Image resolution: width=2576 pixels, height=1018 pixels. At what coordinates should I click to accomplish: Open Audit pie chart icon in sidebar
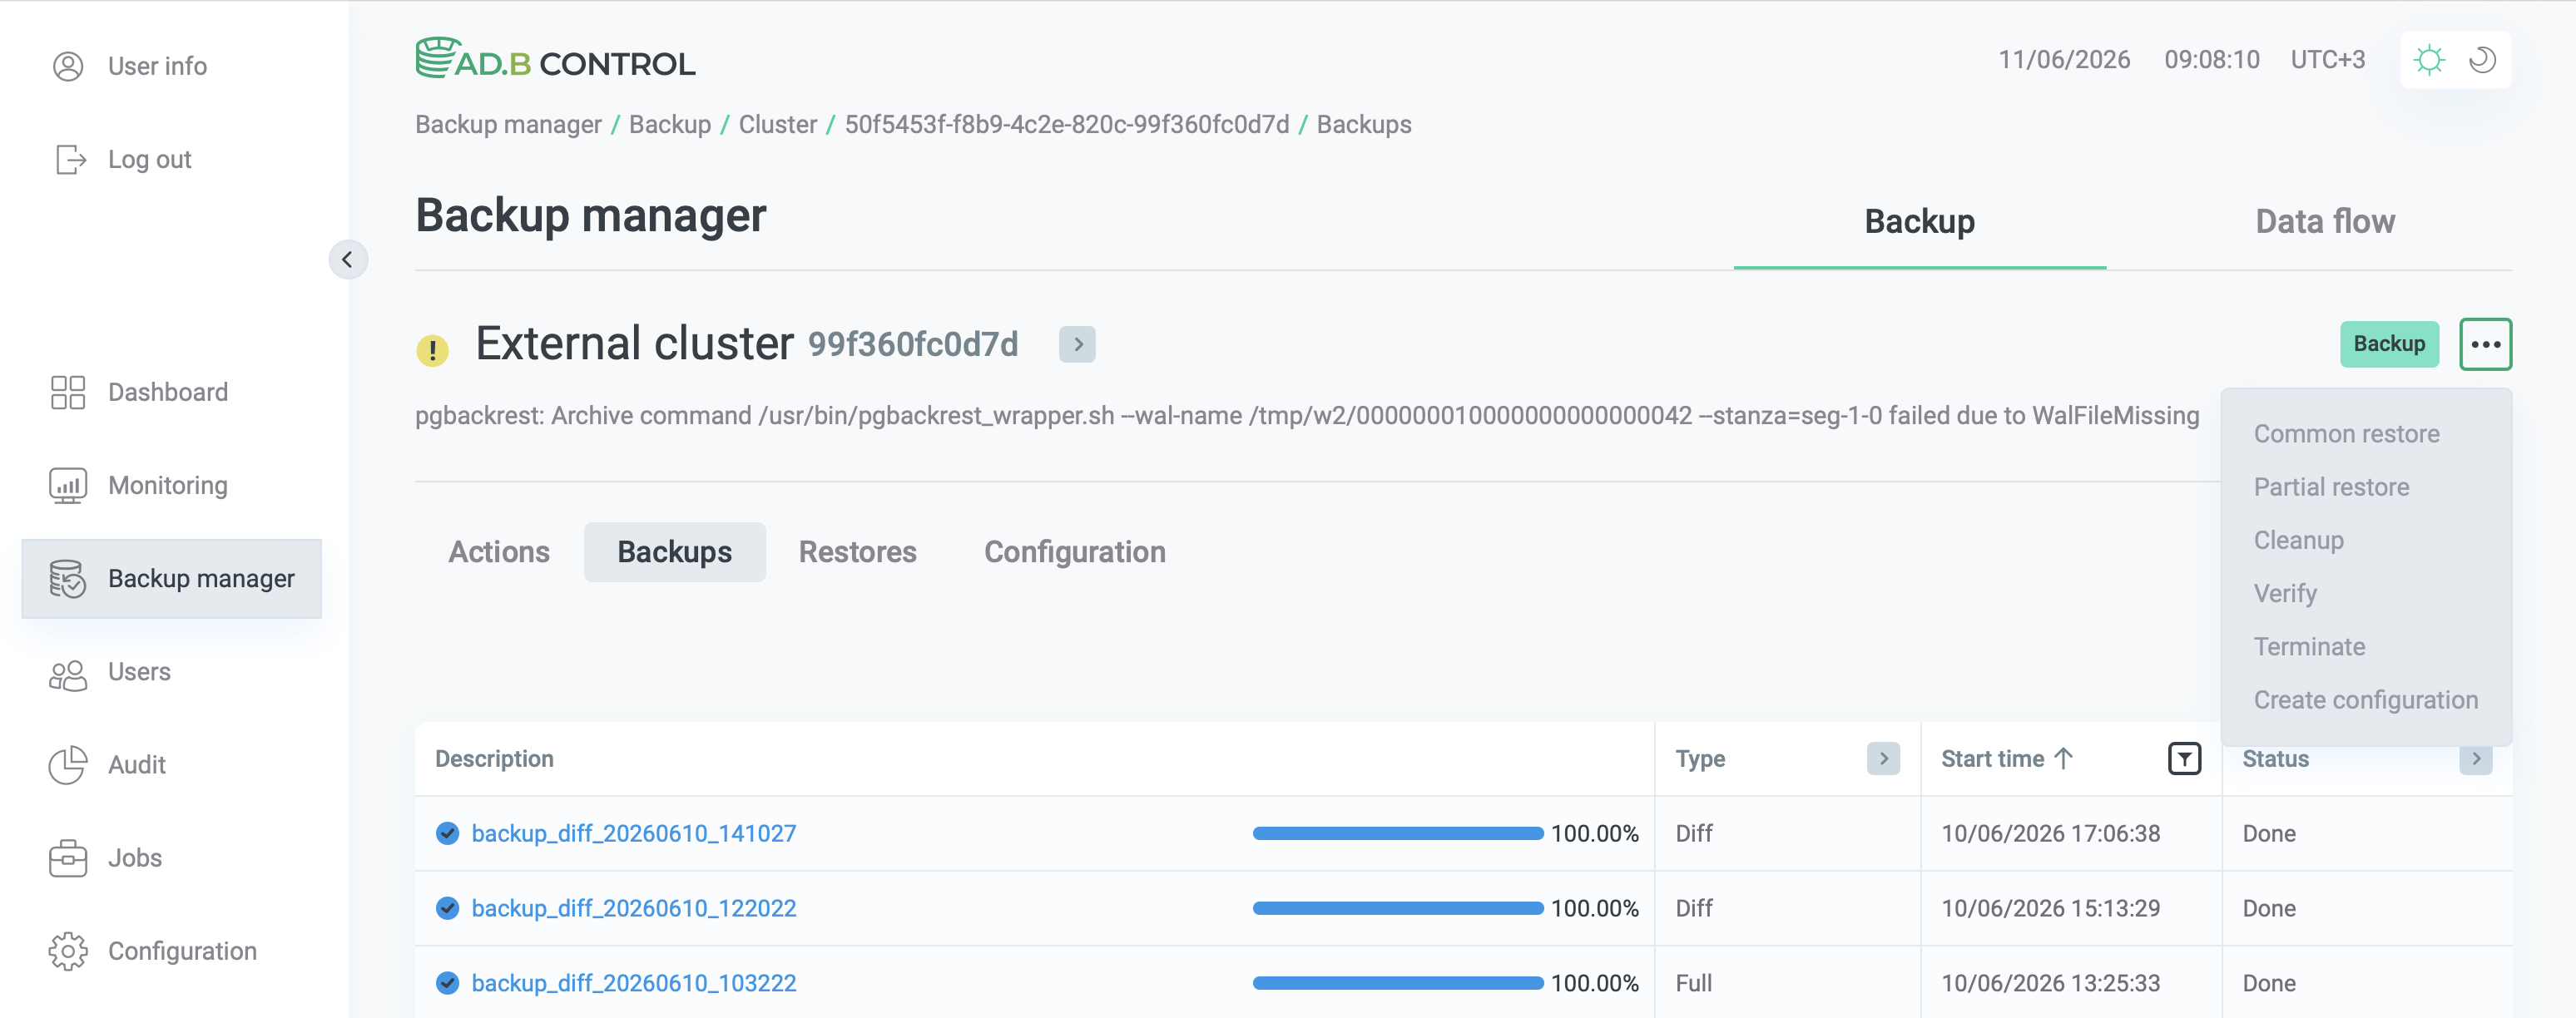point(68,765)
